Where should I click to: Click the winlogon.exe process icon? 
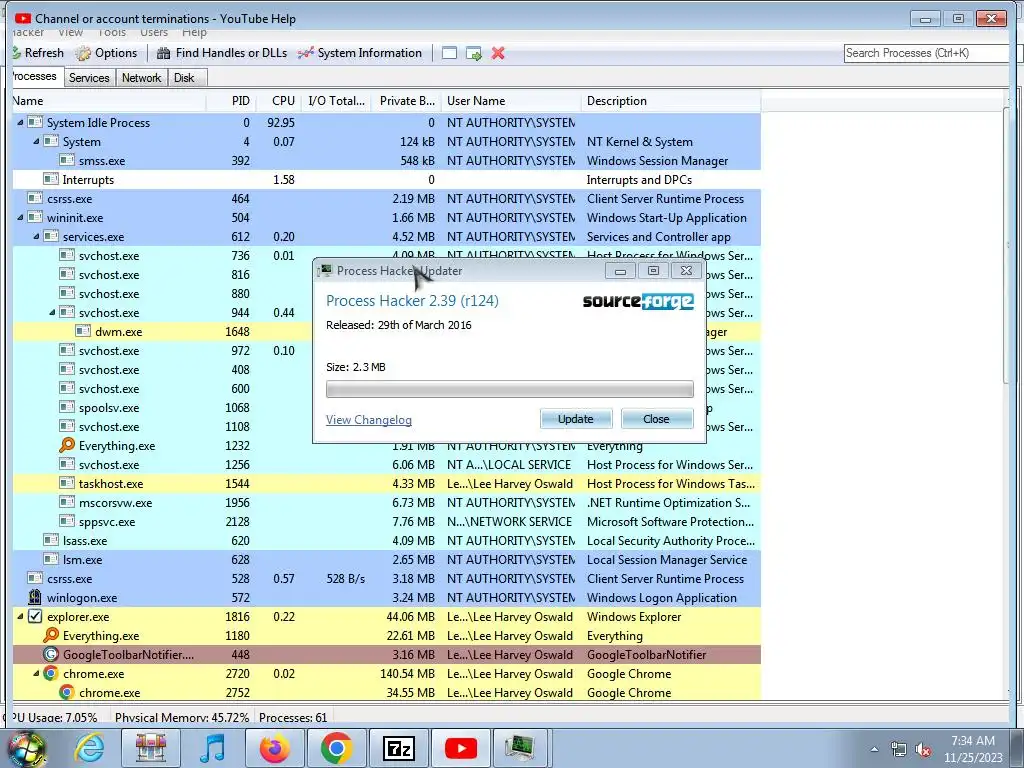pyautogui.click(x=35, y=598)
